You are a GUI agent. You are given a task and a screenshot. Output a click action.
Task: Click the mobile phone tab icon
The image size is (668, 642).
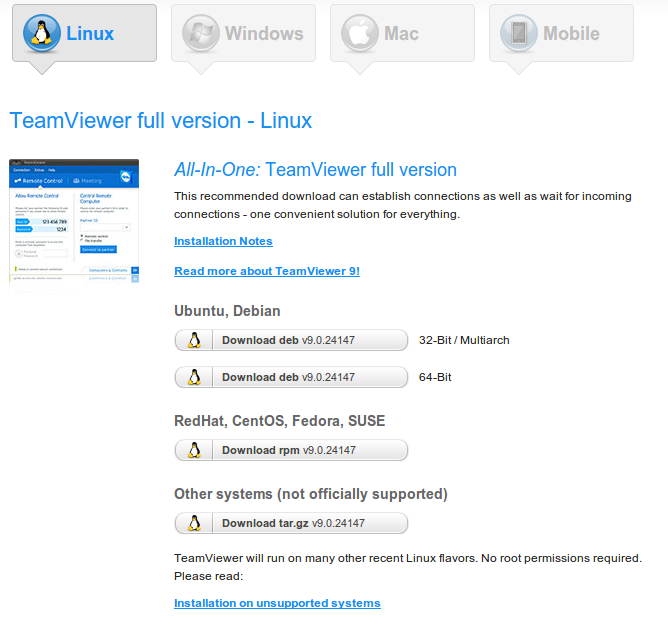(x=518, y=33)
